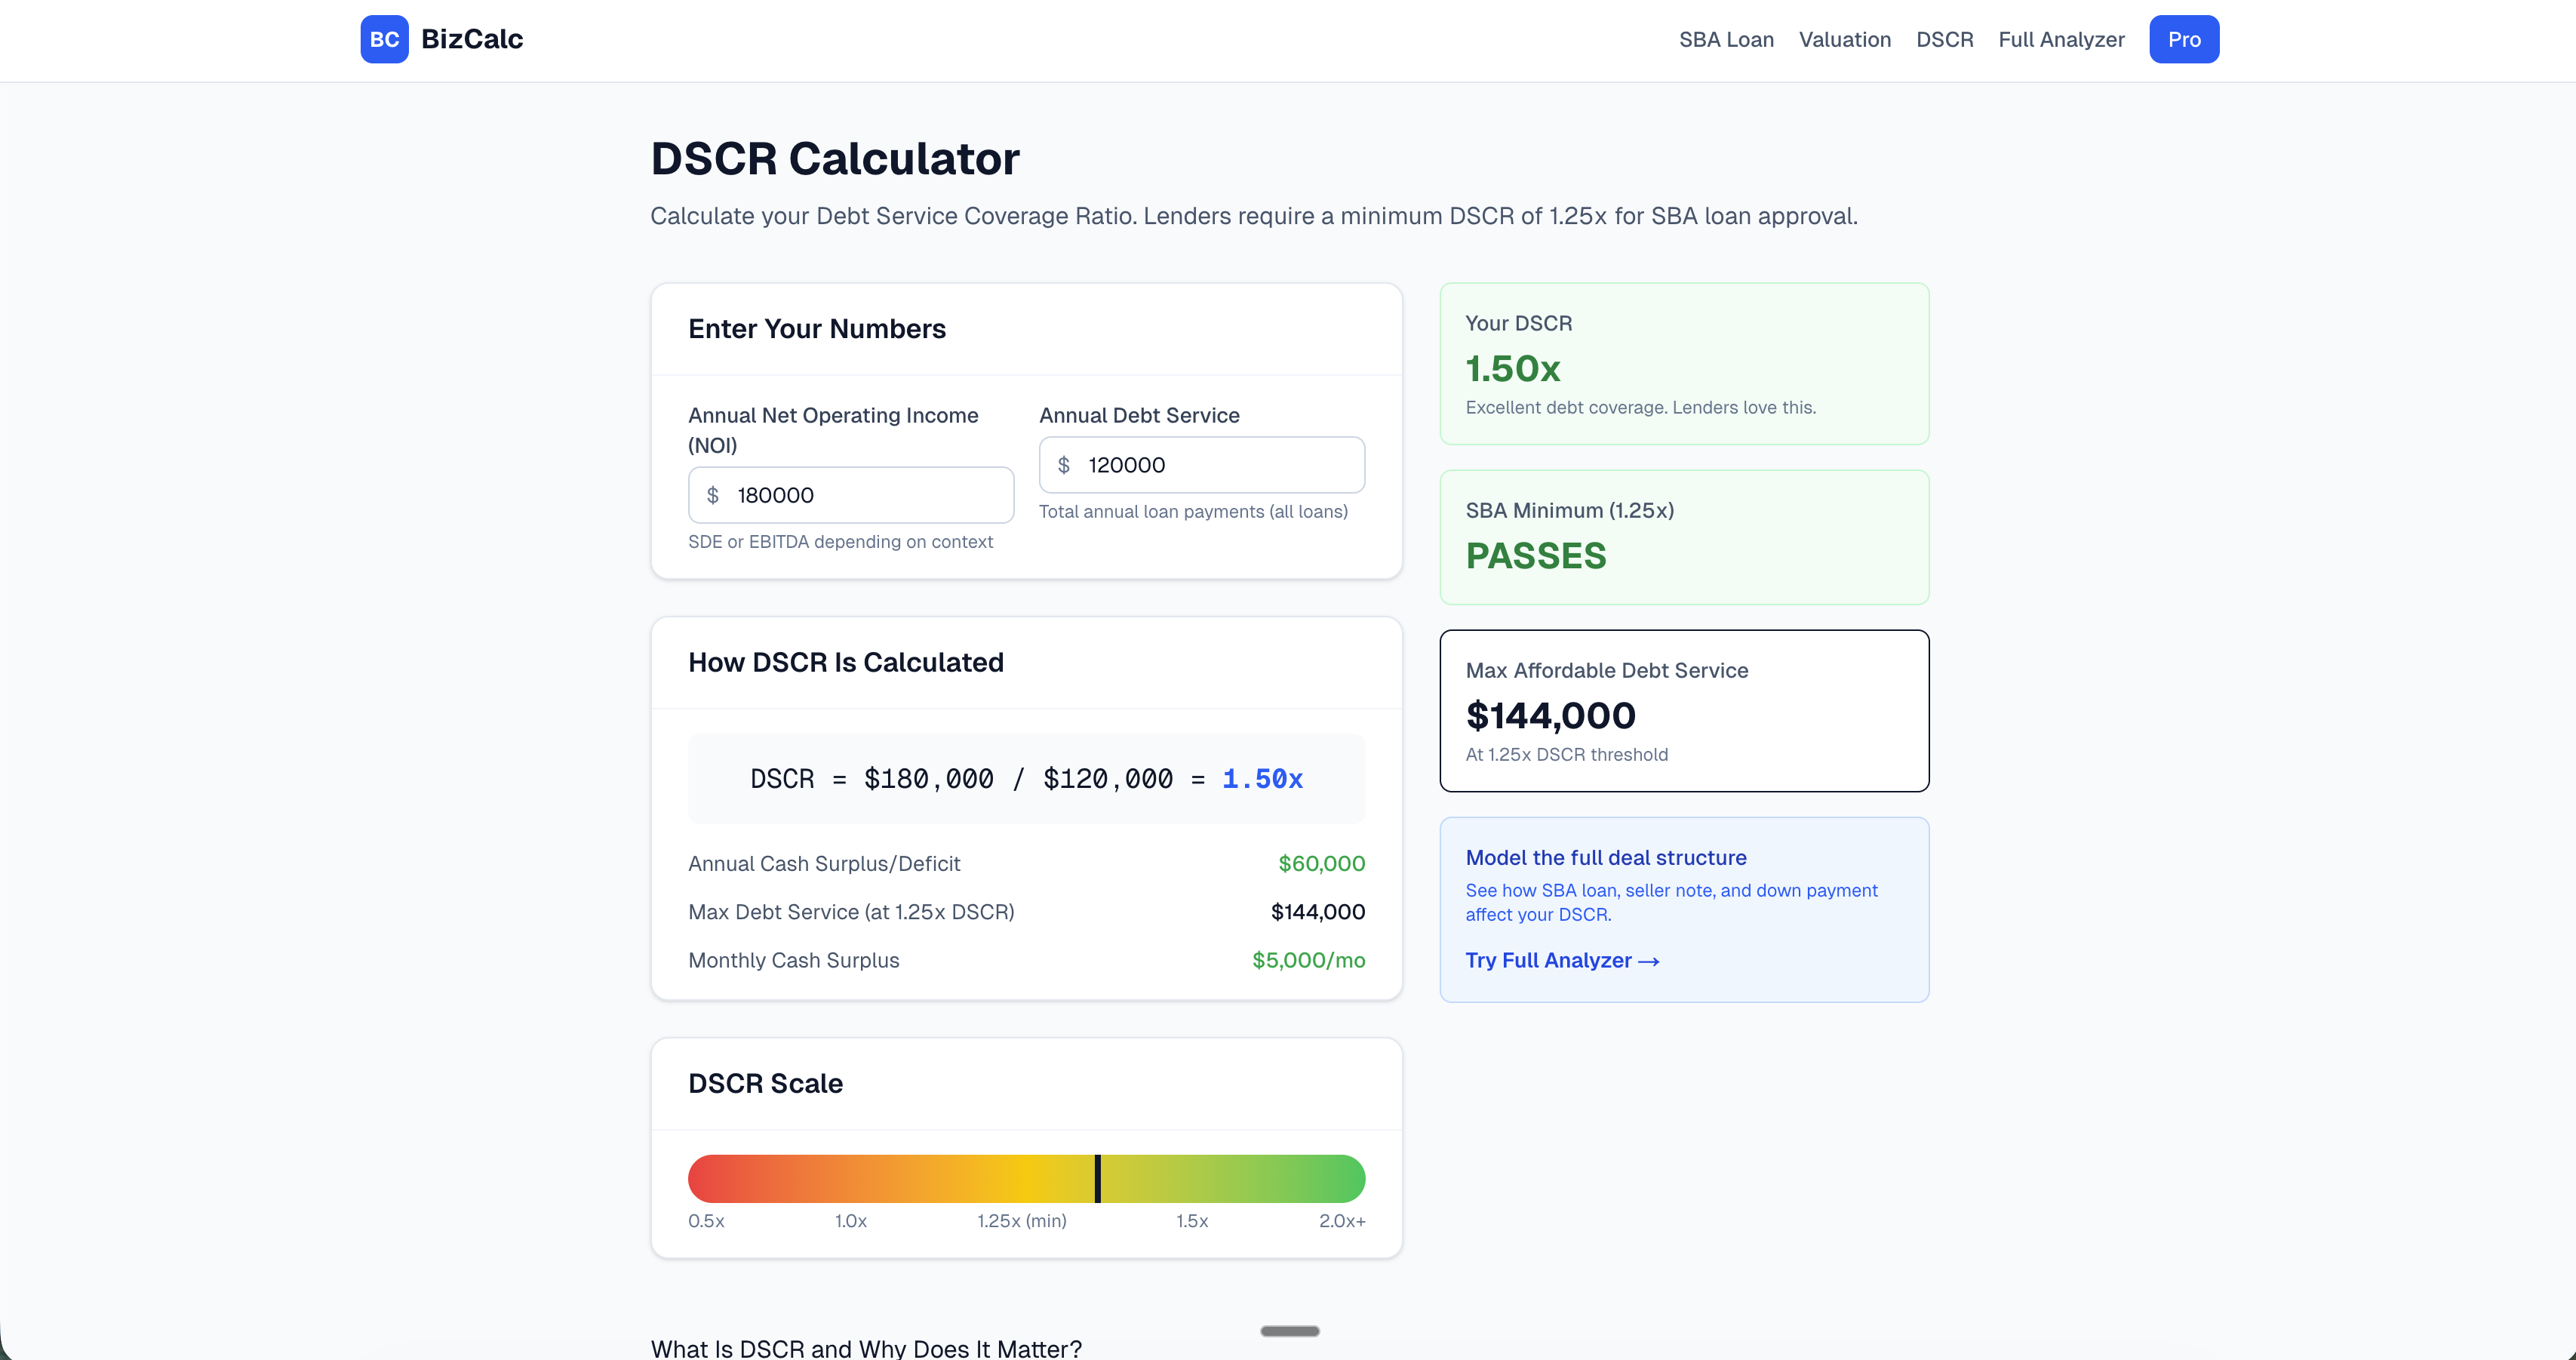Image resolution: width=2576 pixels, height=1360 pixels.
Task: Click the blue Pro button
Action: pos(2184,39)
